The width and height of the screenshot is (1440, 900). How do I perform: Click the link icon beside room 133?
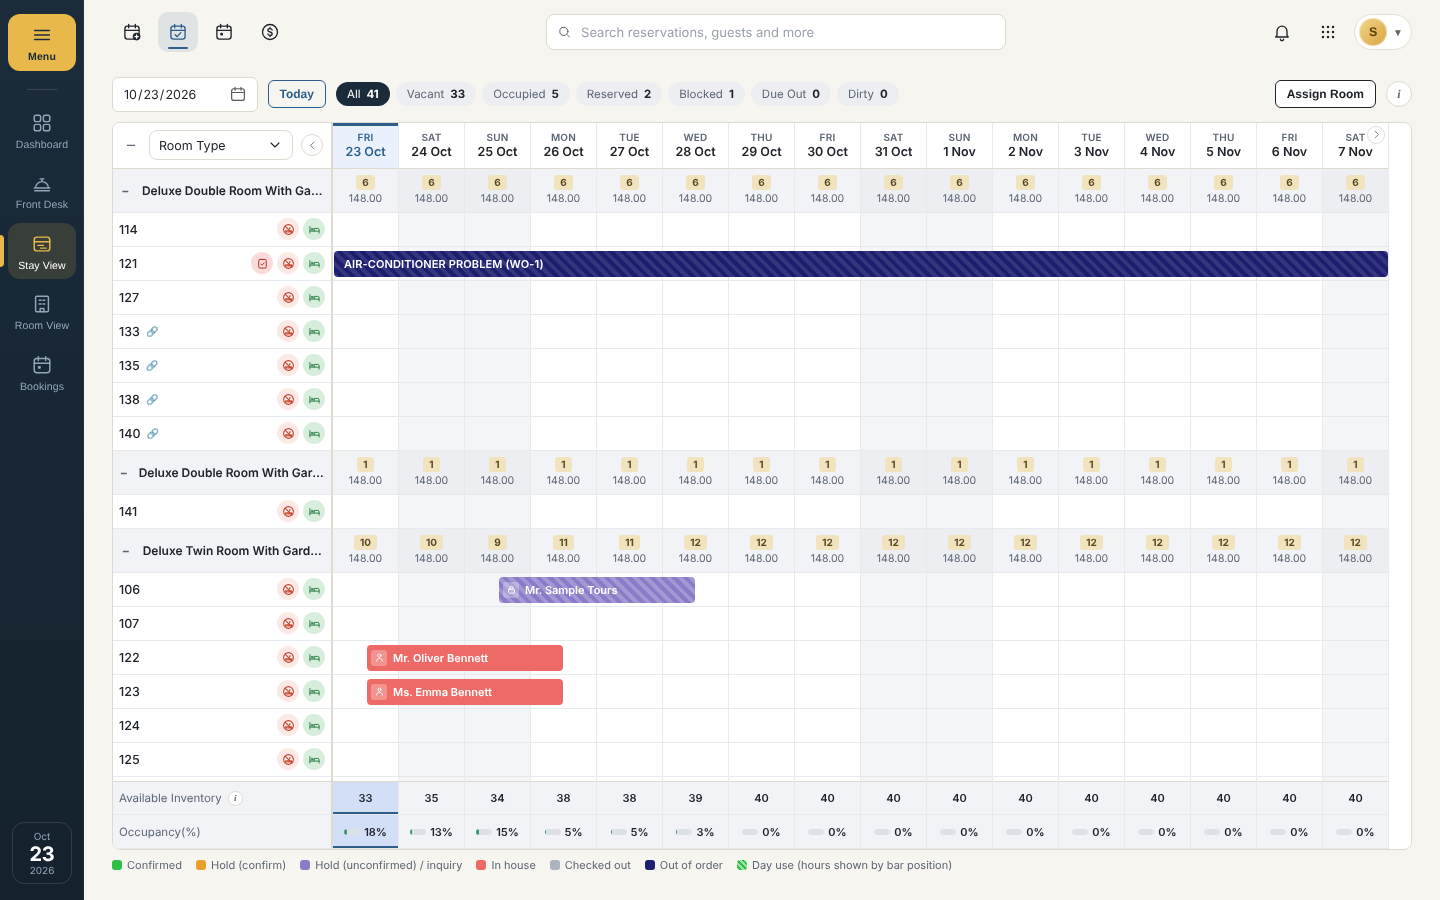[152, 332]
